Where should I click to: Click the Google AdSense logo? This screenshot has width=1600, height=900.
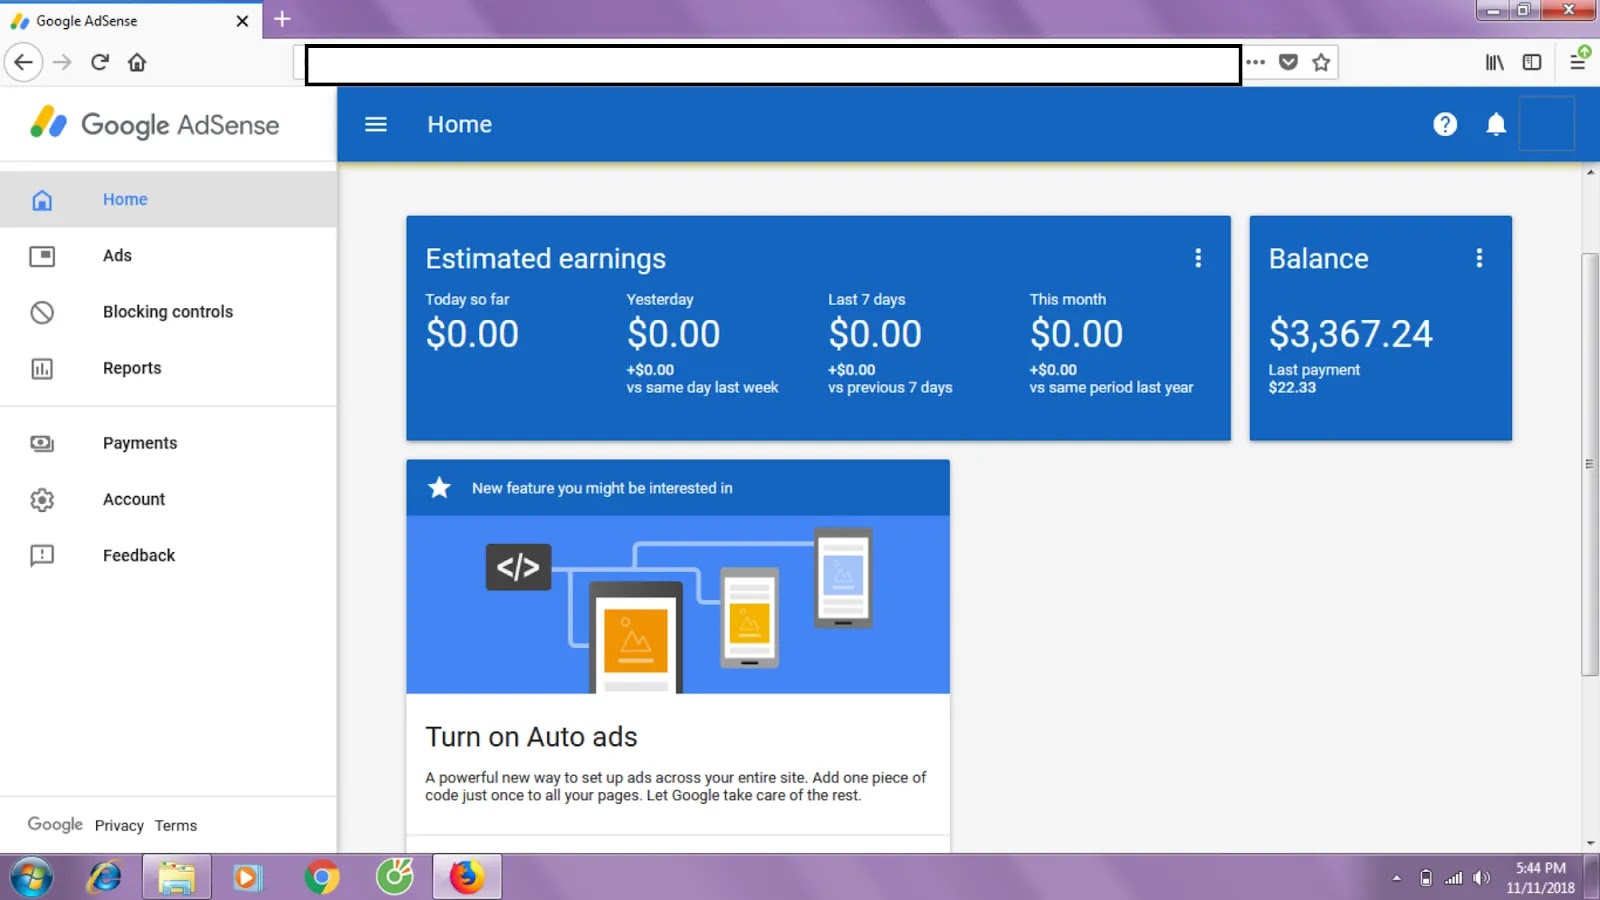pyautogui.click(x=155, y=124)
